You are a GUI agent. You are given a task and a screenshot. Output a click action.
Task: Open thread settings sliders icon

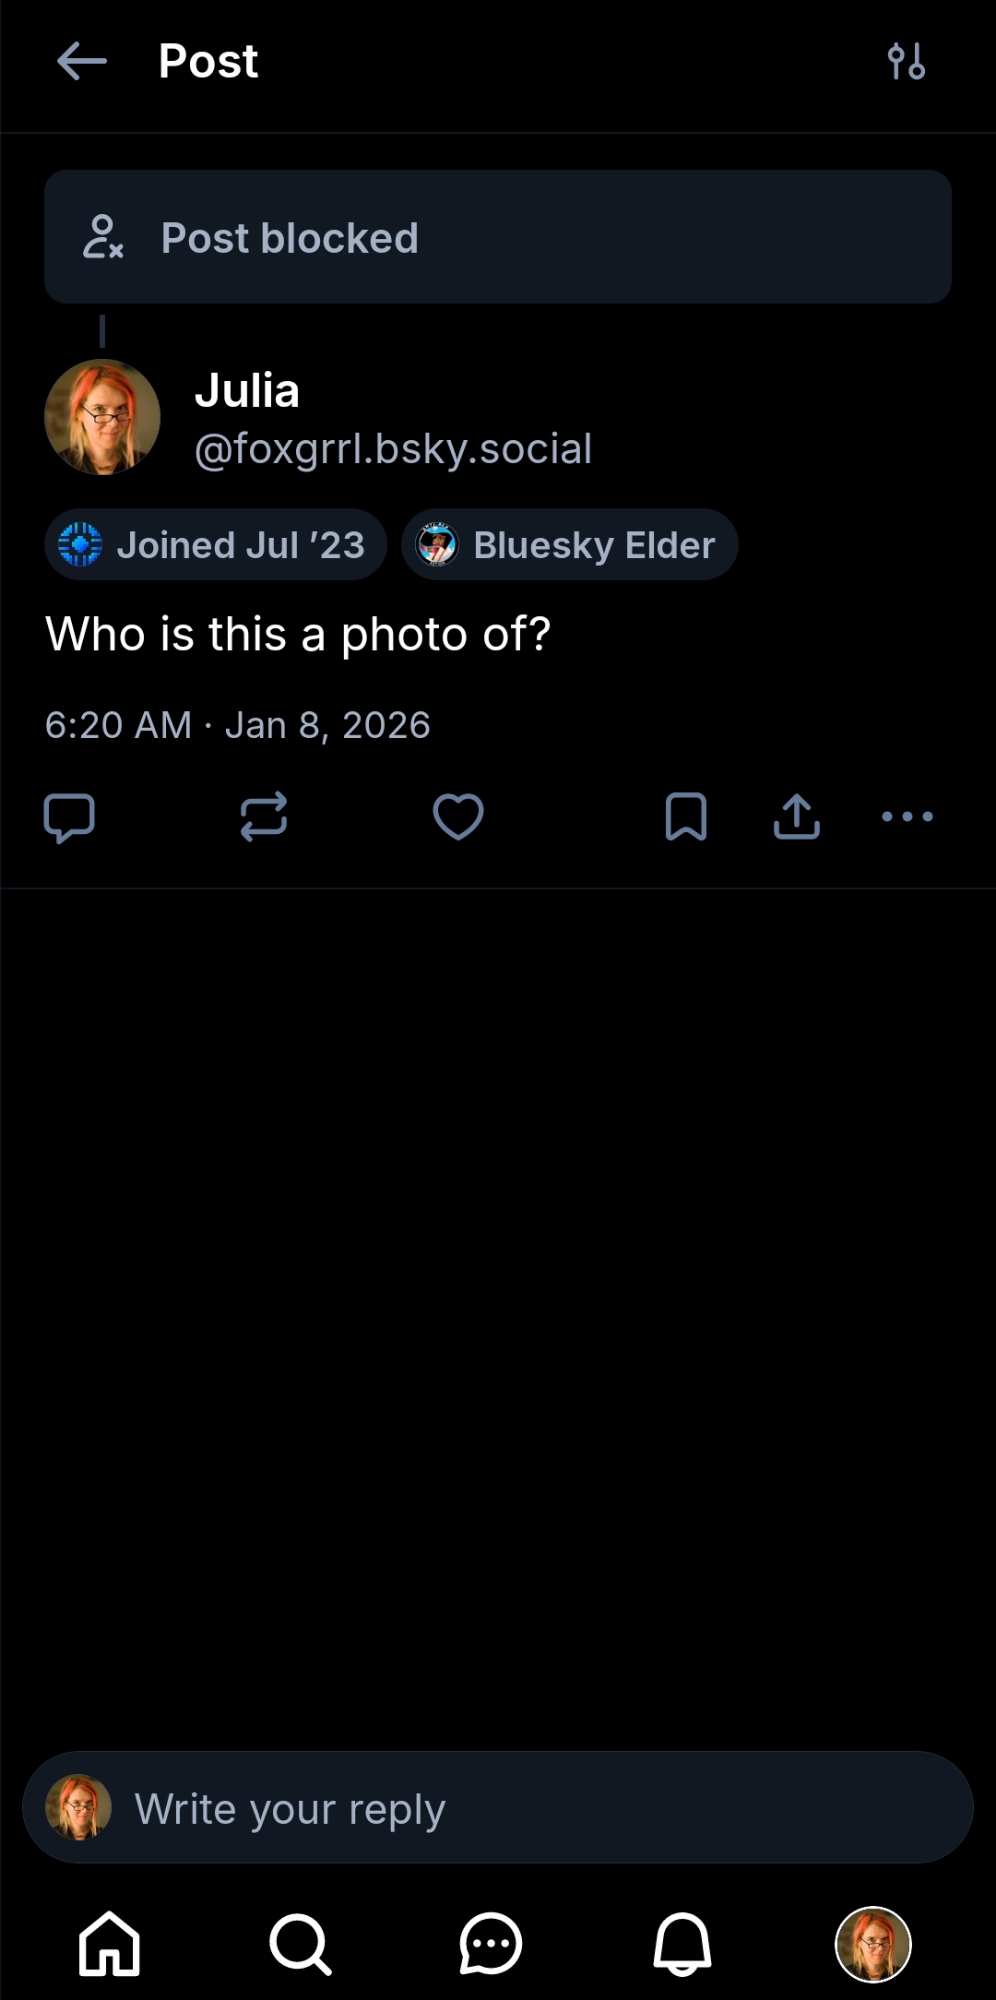[x=906, y=62]
